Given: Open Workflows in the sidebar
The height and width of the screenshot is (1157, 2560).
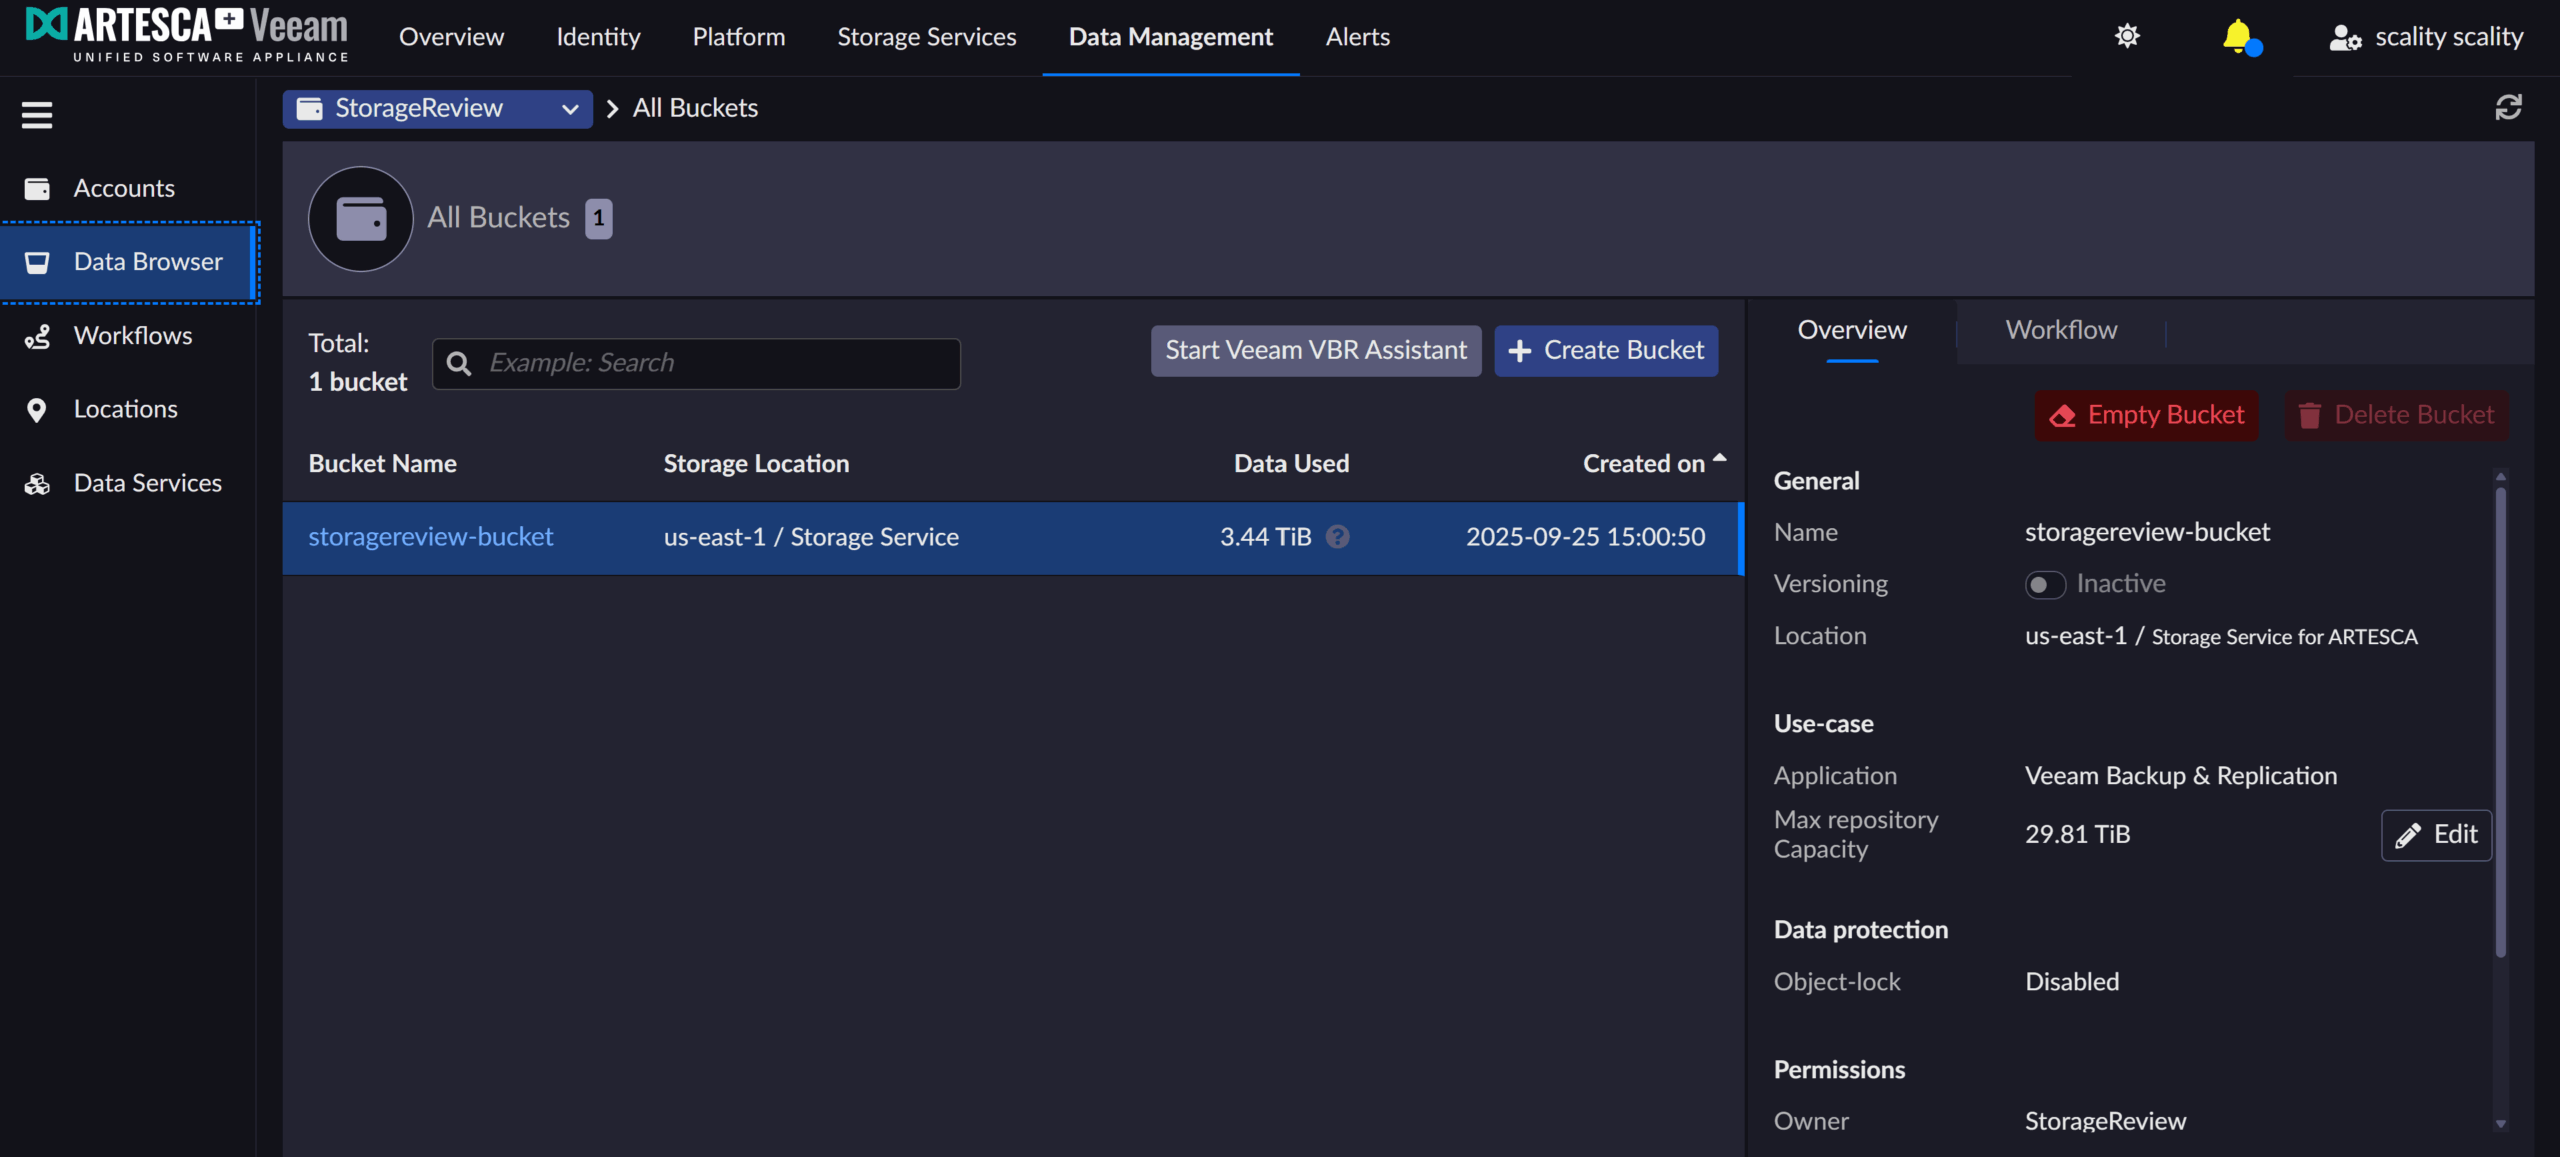Looking at the screenshot, I should click(x=132, y=336).
